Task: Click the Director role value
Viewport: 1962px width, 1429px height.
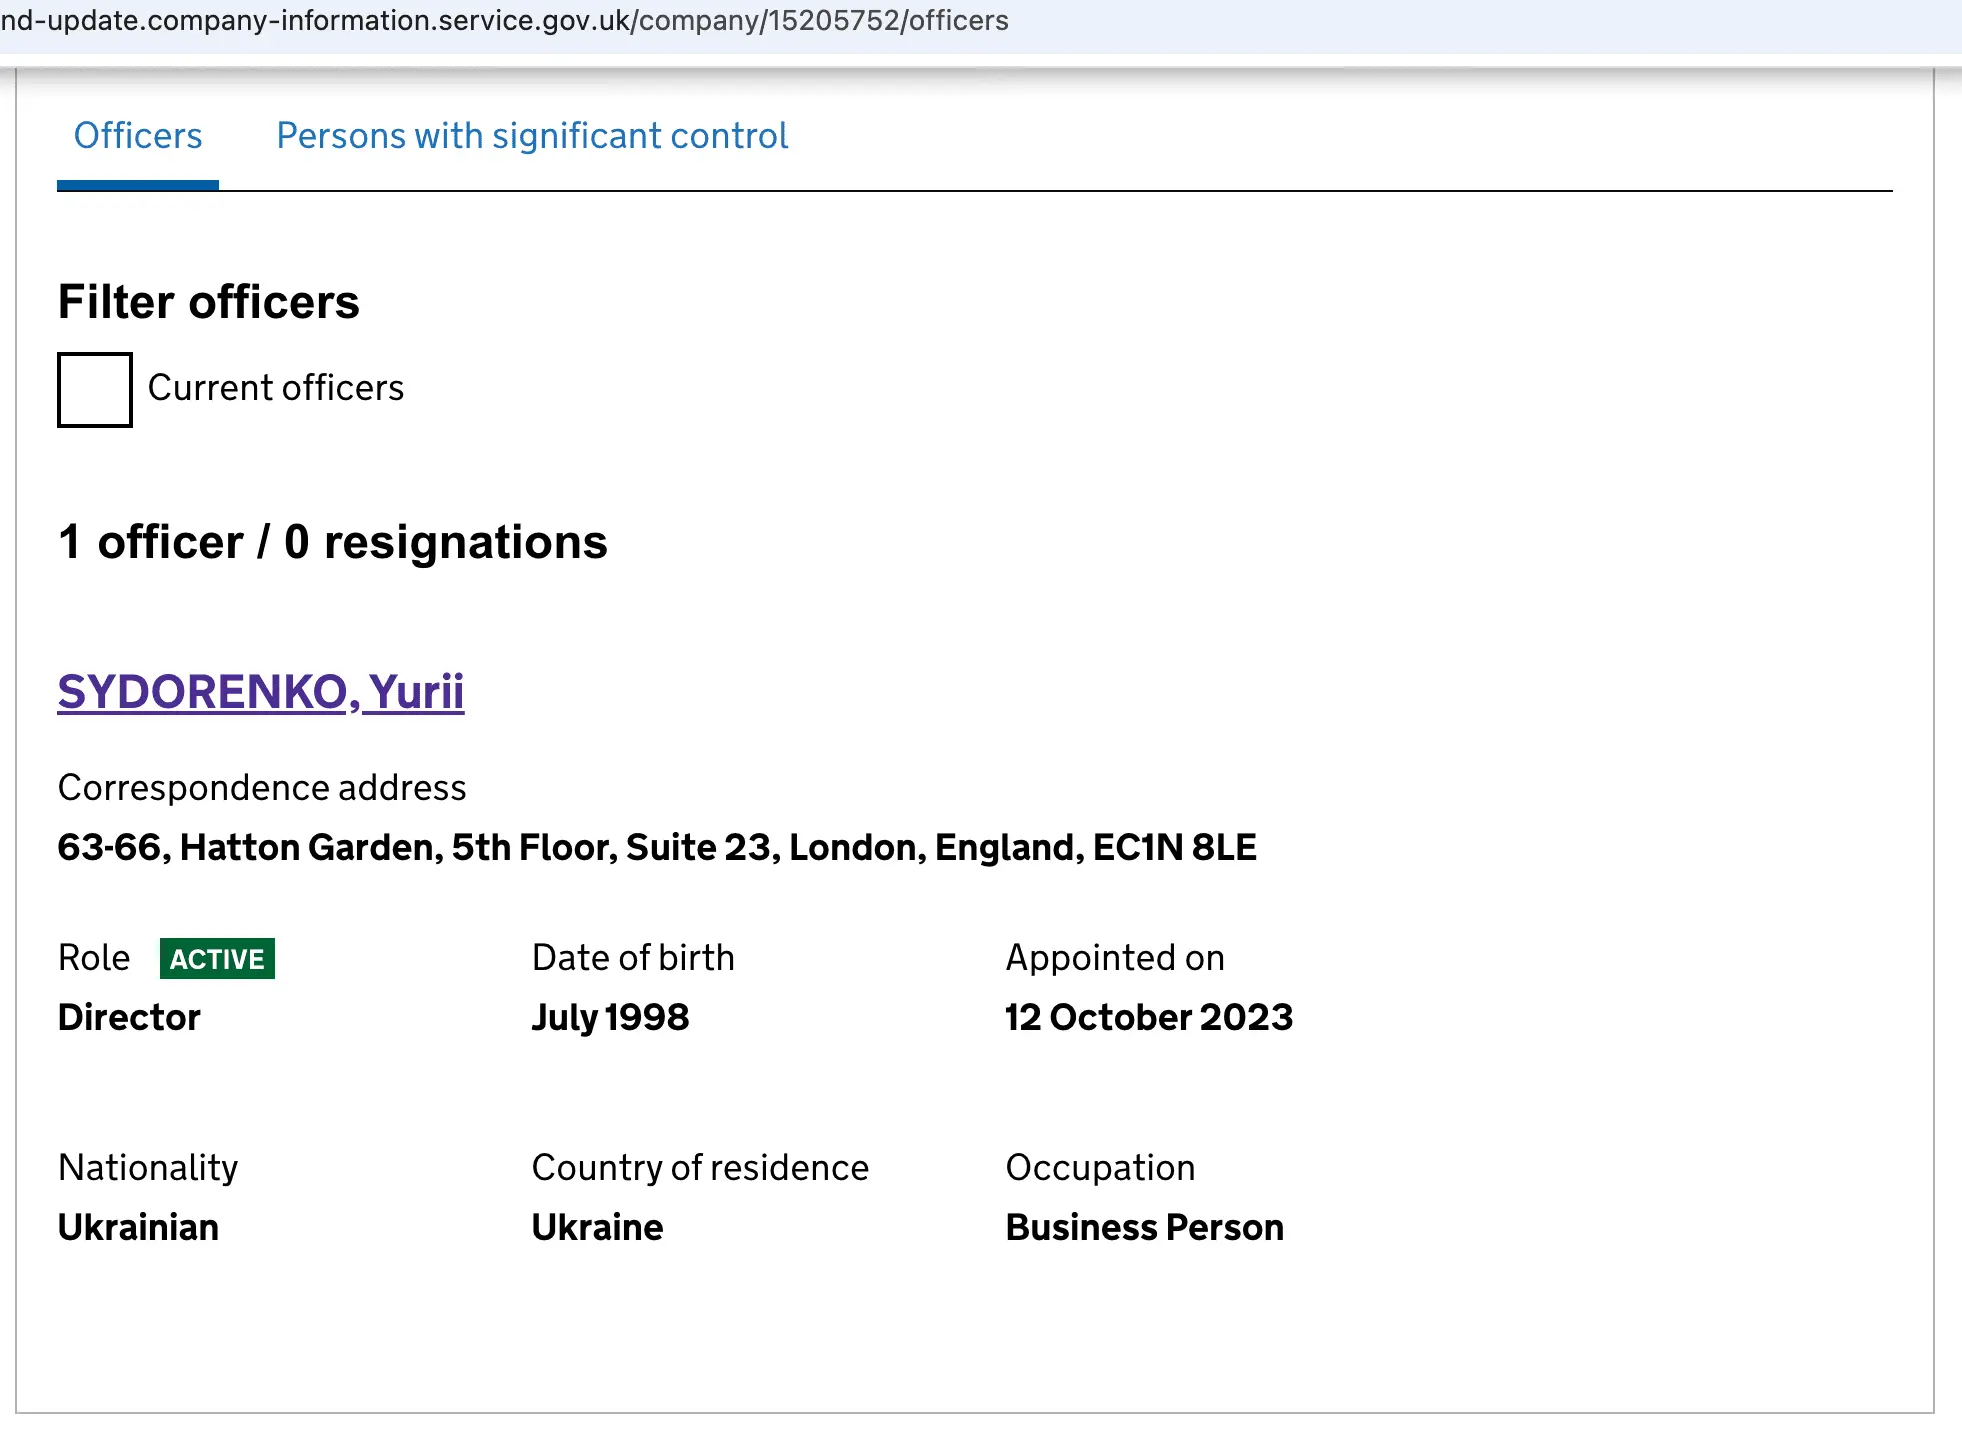Action: [x=129, y=1018]
